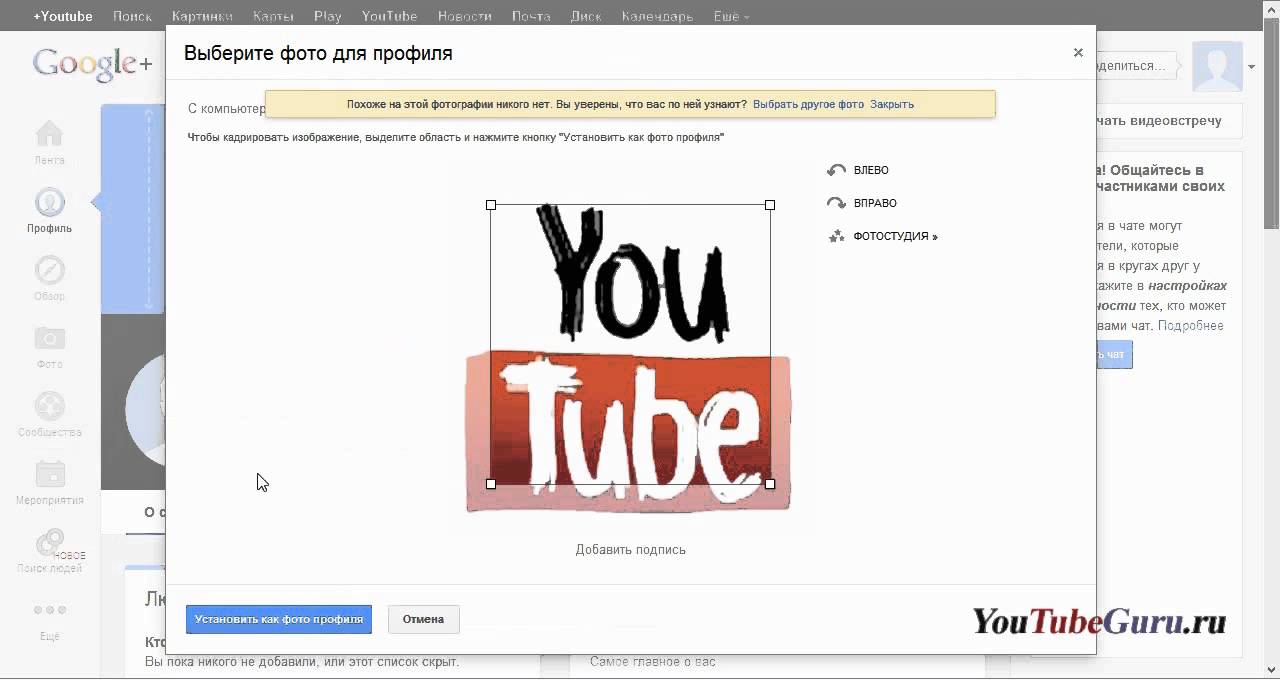Screen dimensions: 1280x680
Task: Open Календарь in the top bar
Action: [657, 16]
